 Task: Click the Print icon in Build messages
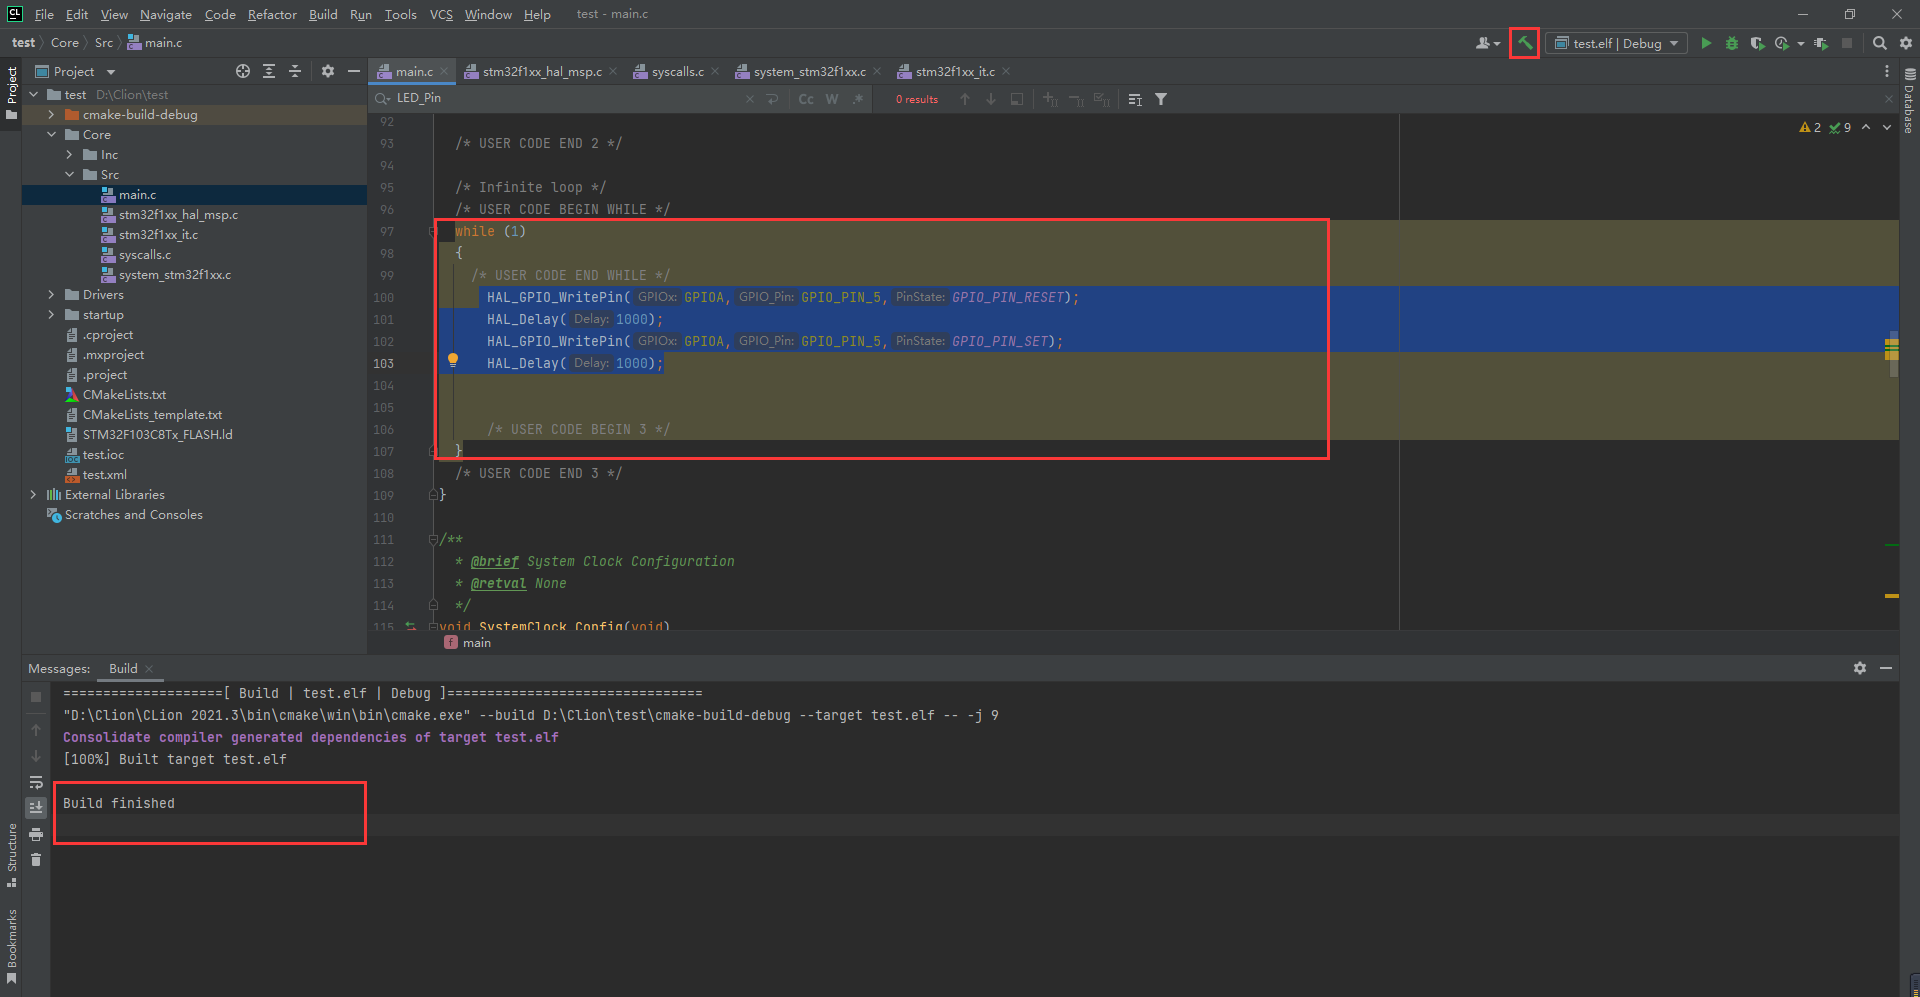pyautogui.click(x=36, y=834)
